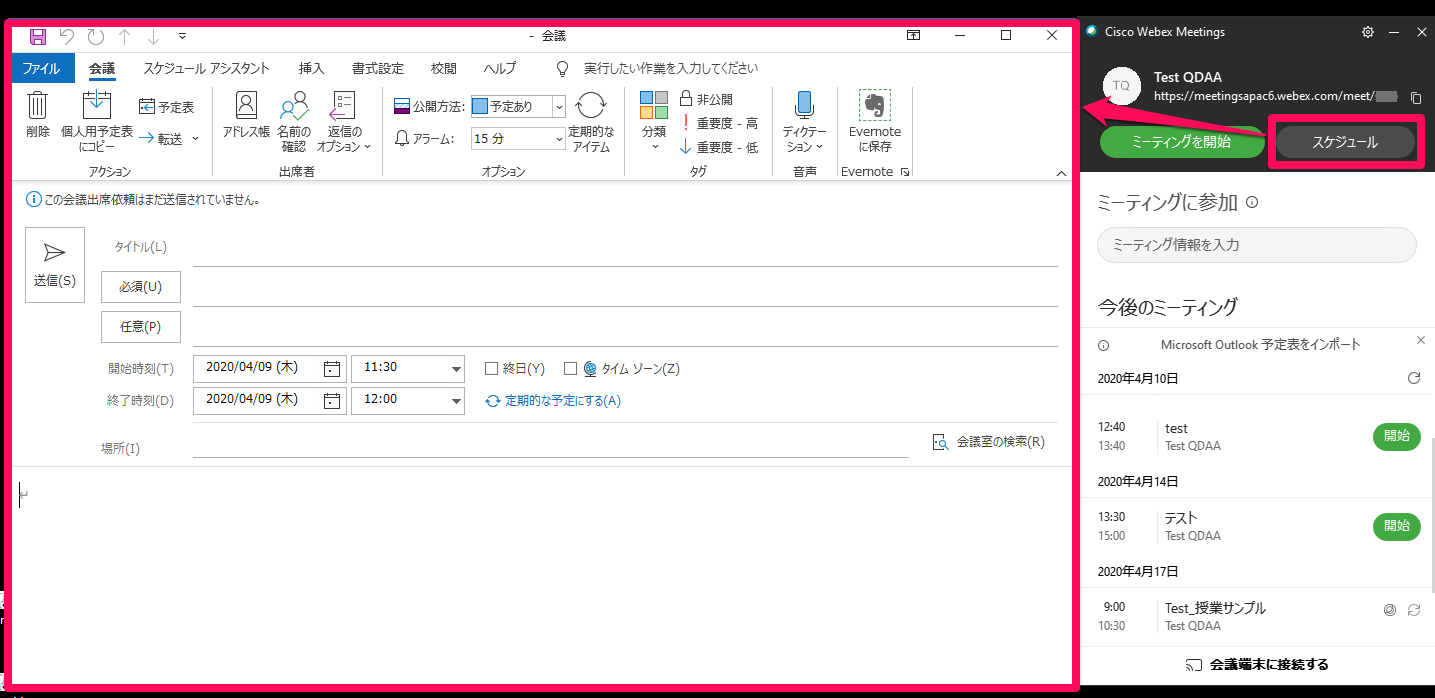Click the lightbulb tell-me icon

[563, 69]
